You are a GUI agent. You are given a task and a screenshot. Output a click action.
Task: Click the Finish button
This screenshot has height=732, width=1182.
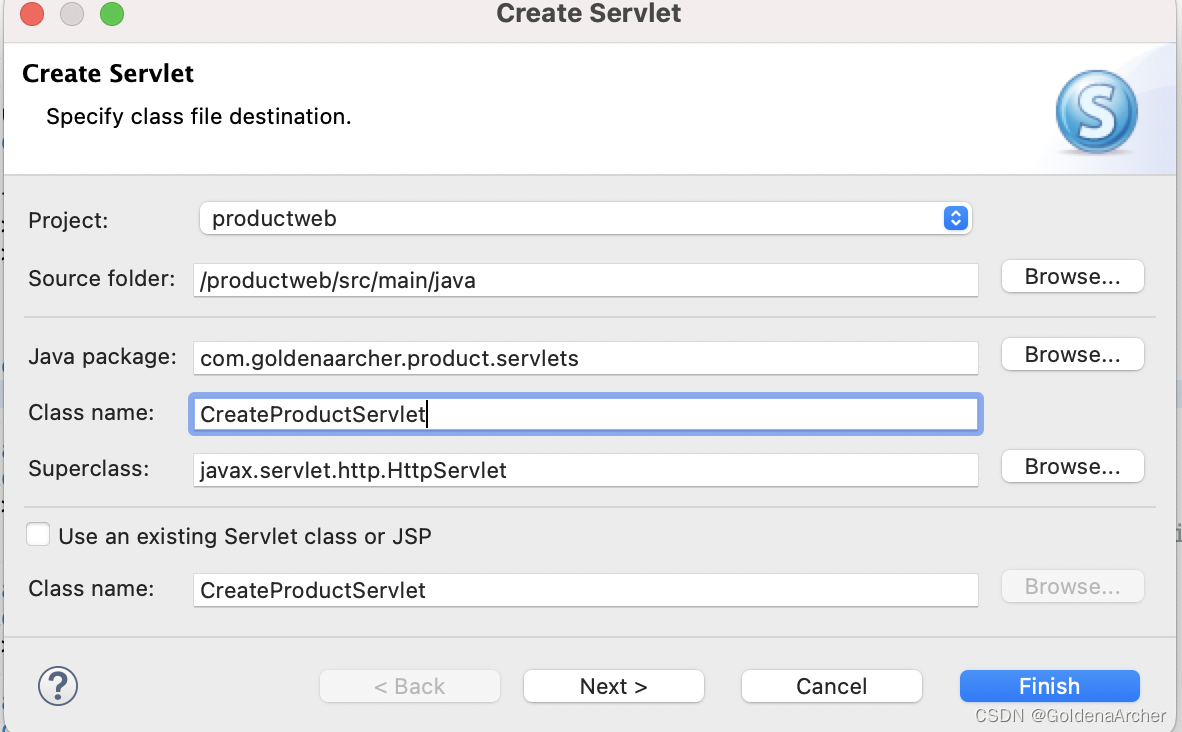[x=1049, y=686]
